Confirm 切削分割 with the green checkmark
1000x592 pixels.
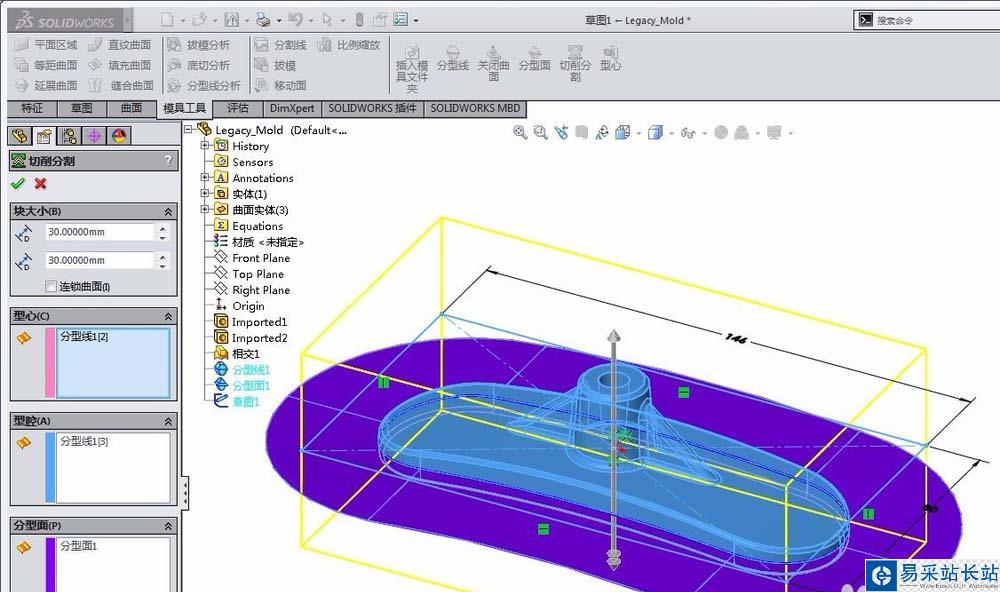[18, 184]
